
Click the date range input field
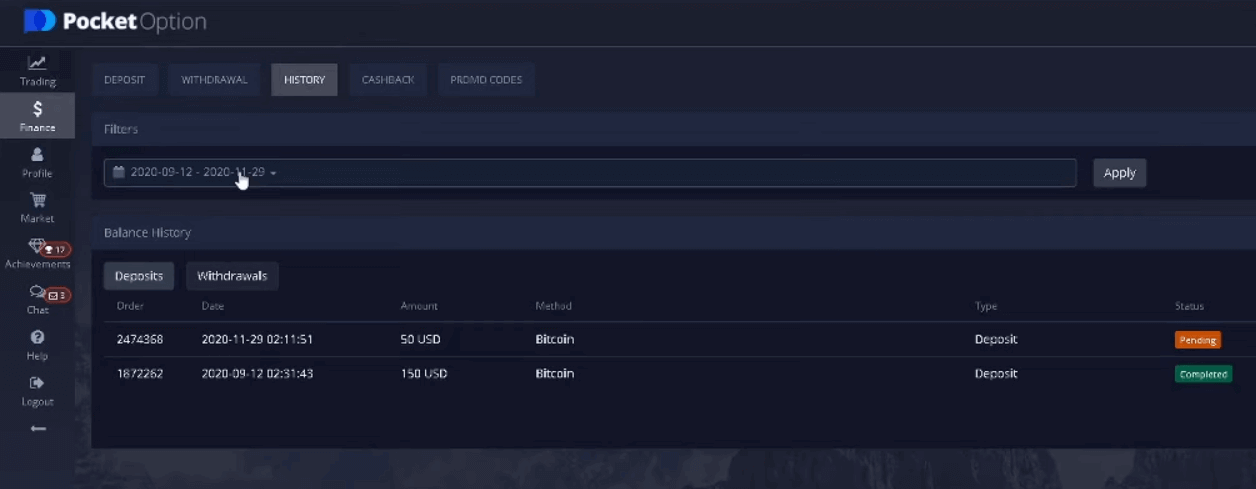[590, 173]
